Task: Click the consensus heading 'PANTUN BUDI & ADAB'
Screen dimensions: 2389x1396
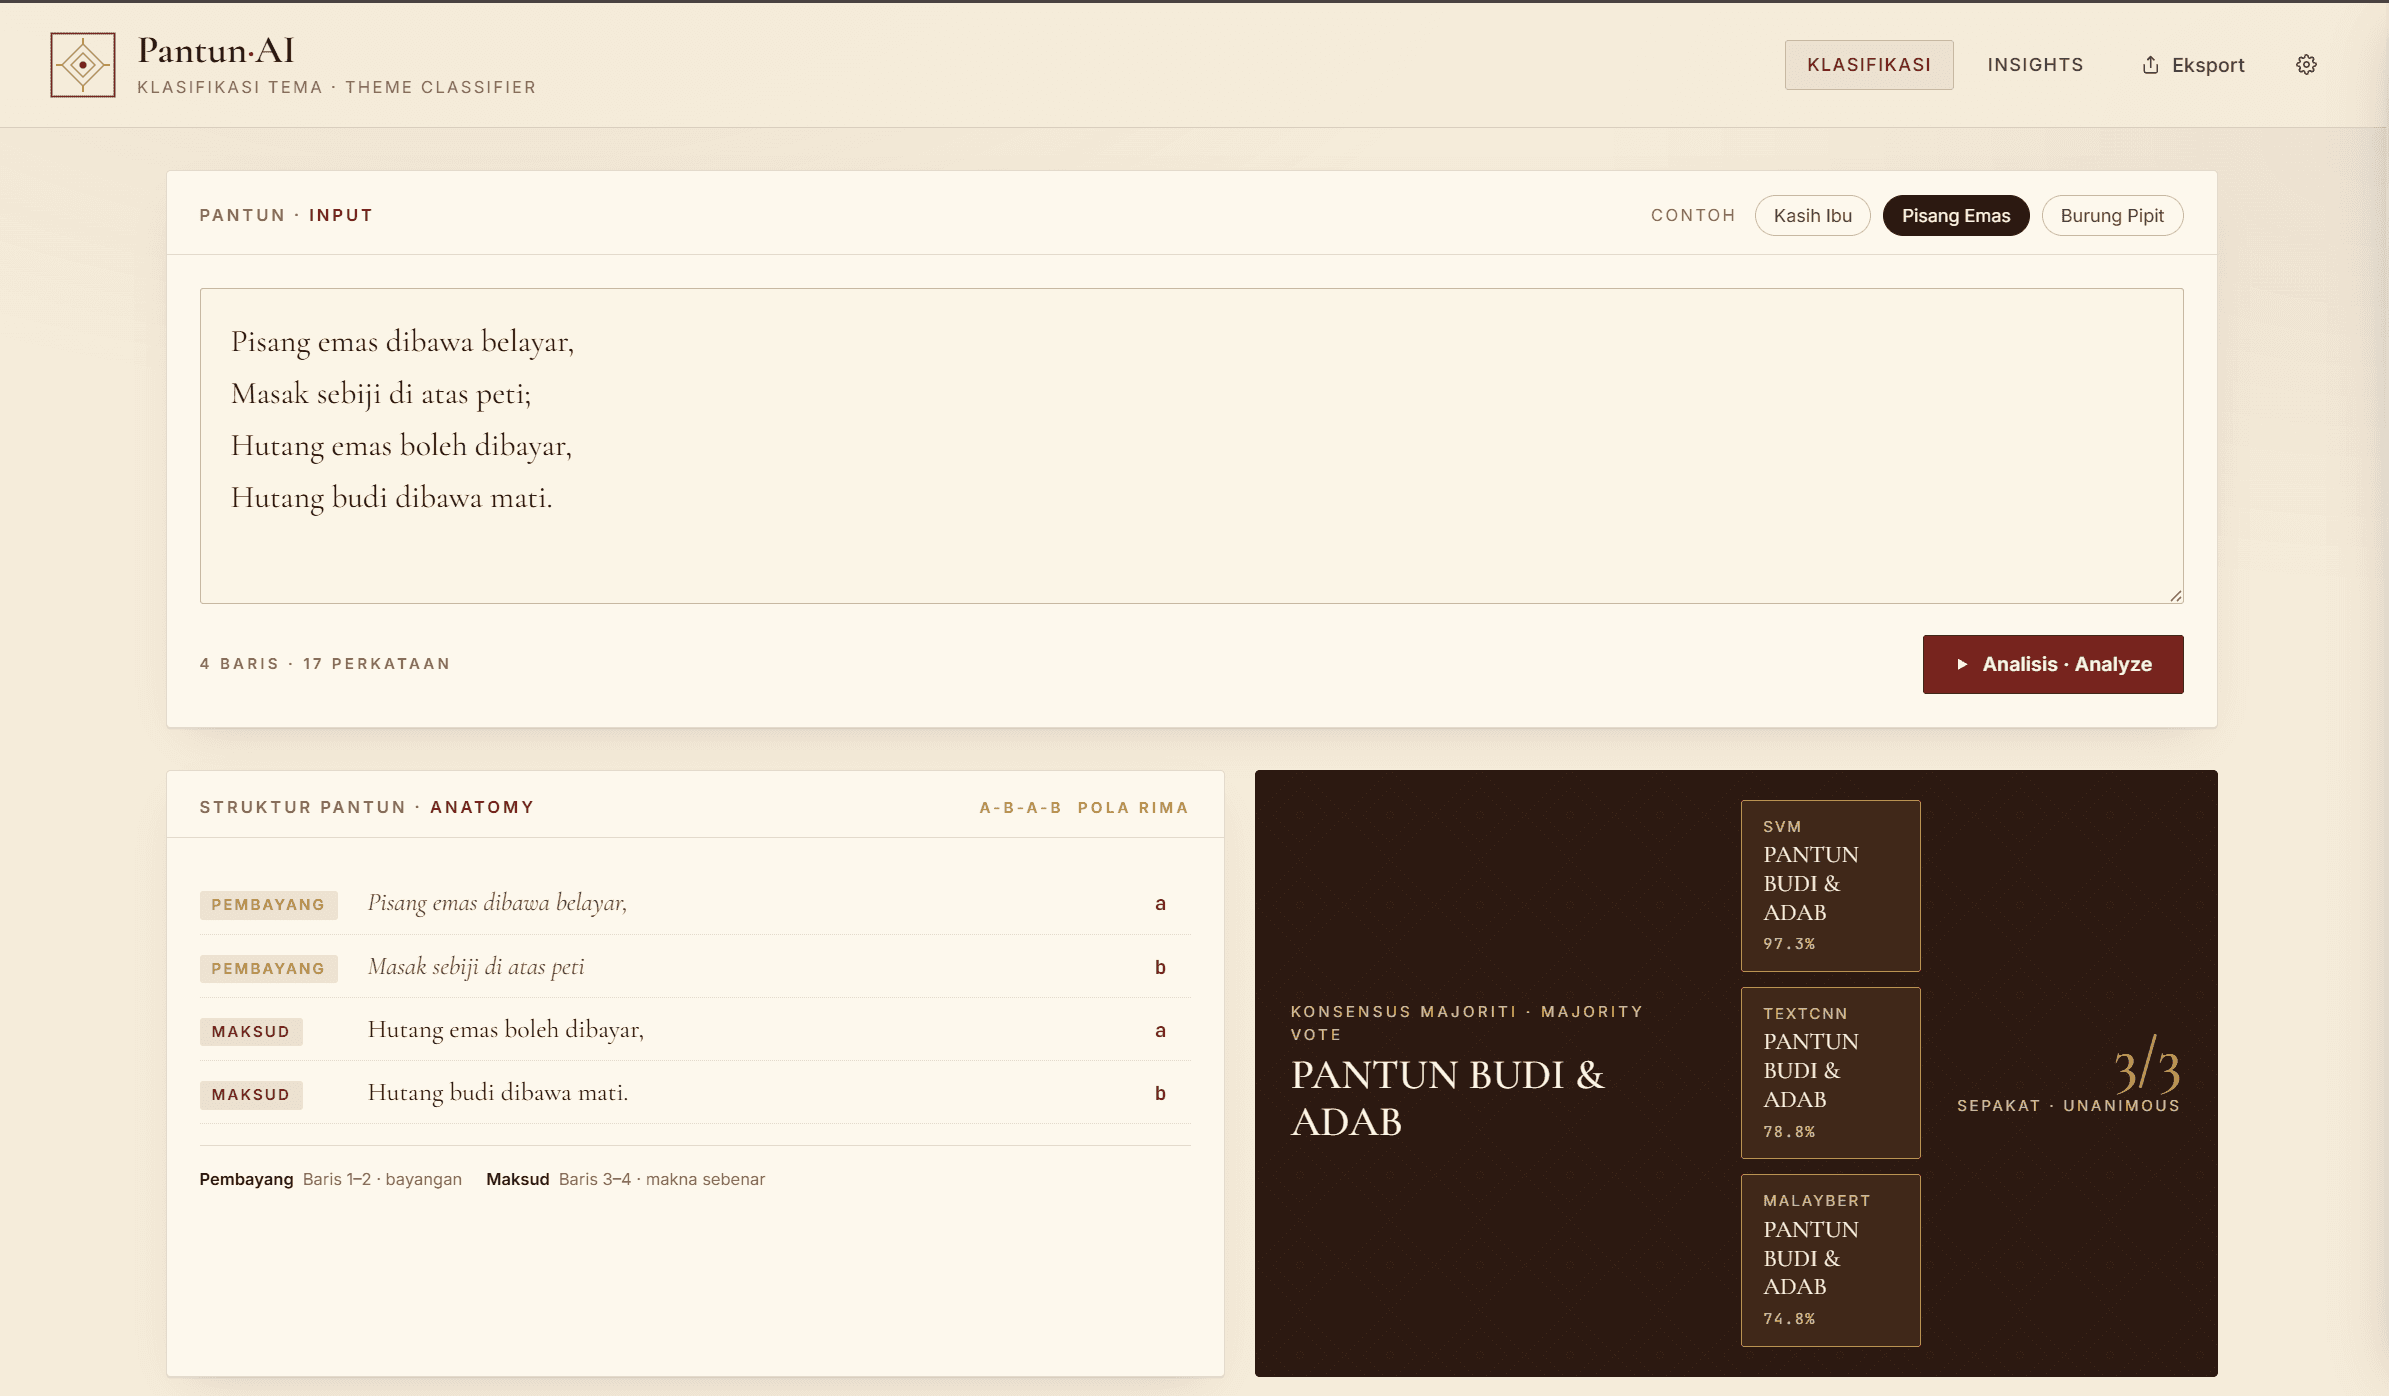Action: tap(1447, 1098)
